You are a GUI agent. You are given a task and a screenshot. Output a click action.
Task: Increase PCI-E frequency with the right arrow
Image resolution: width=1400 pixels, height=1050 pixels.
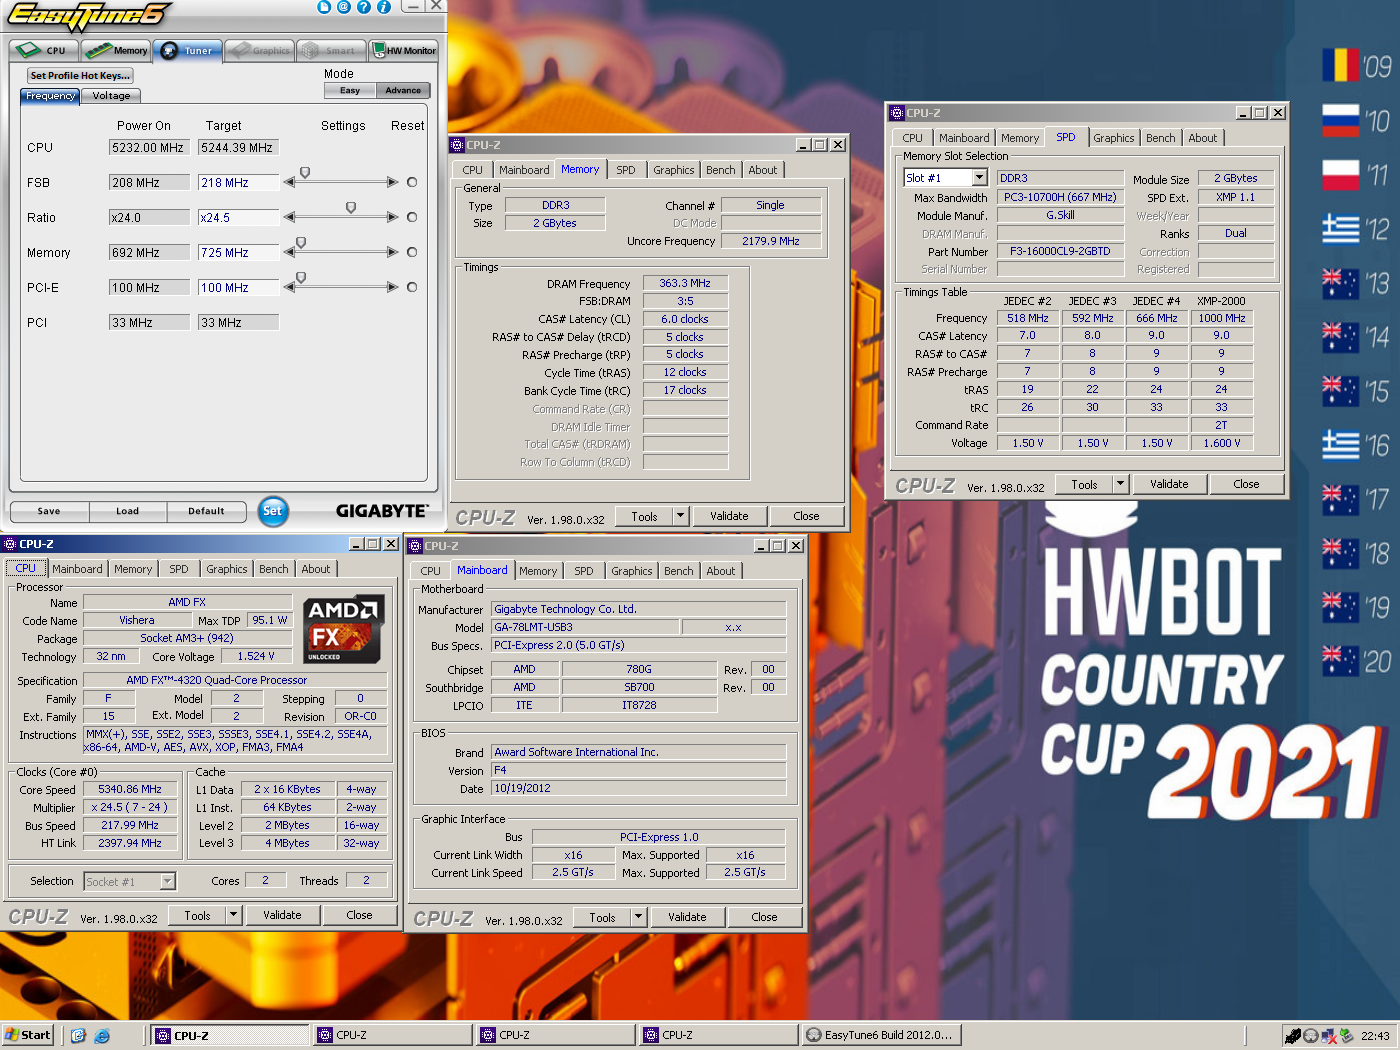point(392,287)
